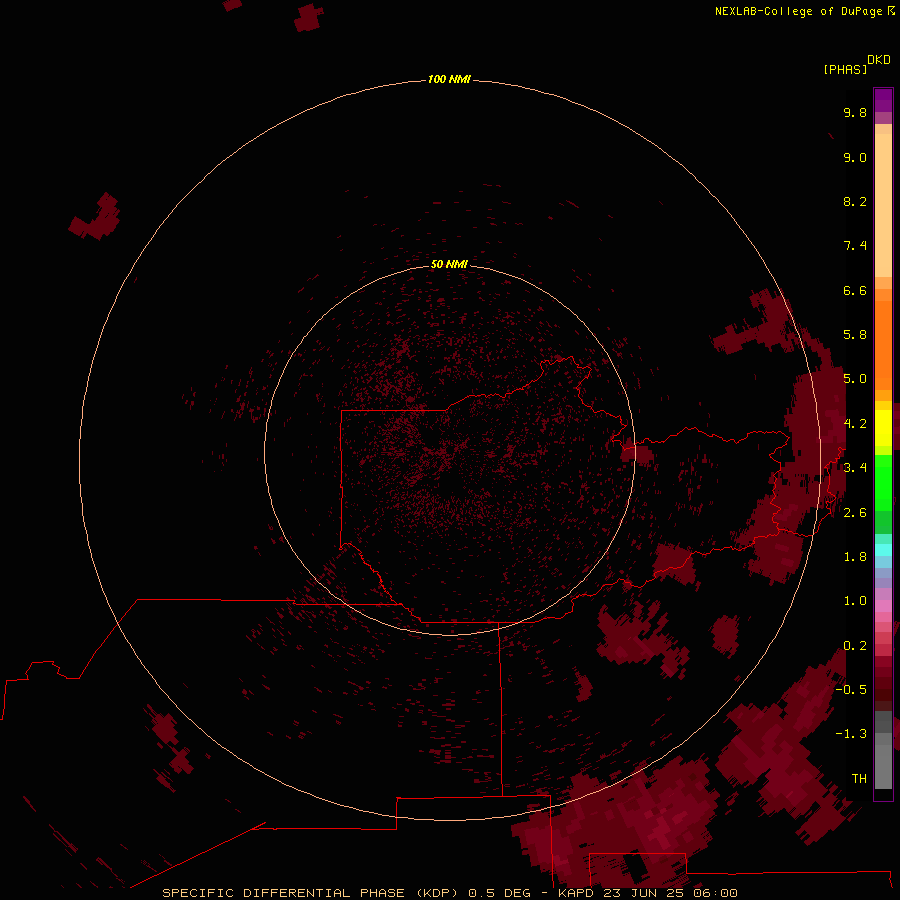Click the -0.5 scale value label

(851, 690)
